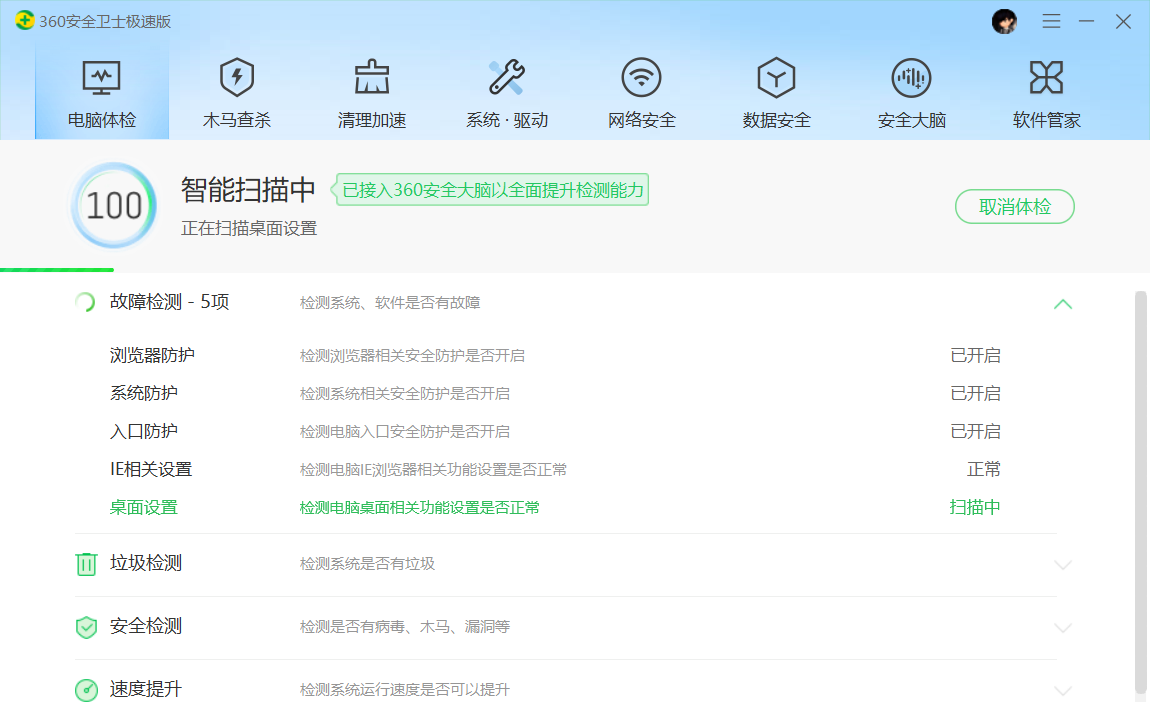
Task: Click the 安全检测 heading text
Action: (x=145, y=627)
